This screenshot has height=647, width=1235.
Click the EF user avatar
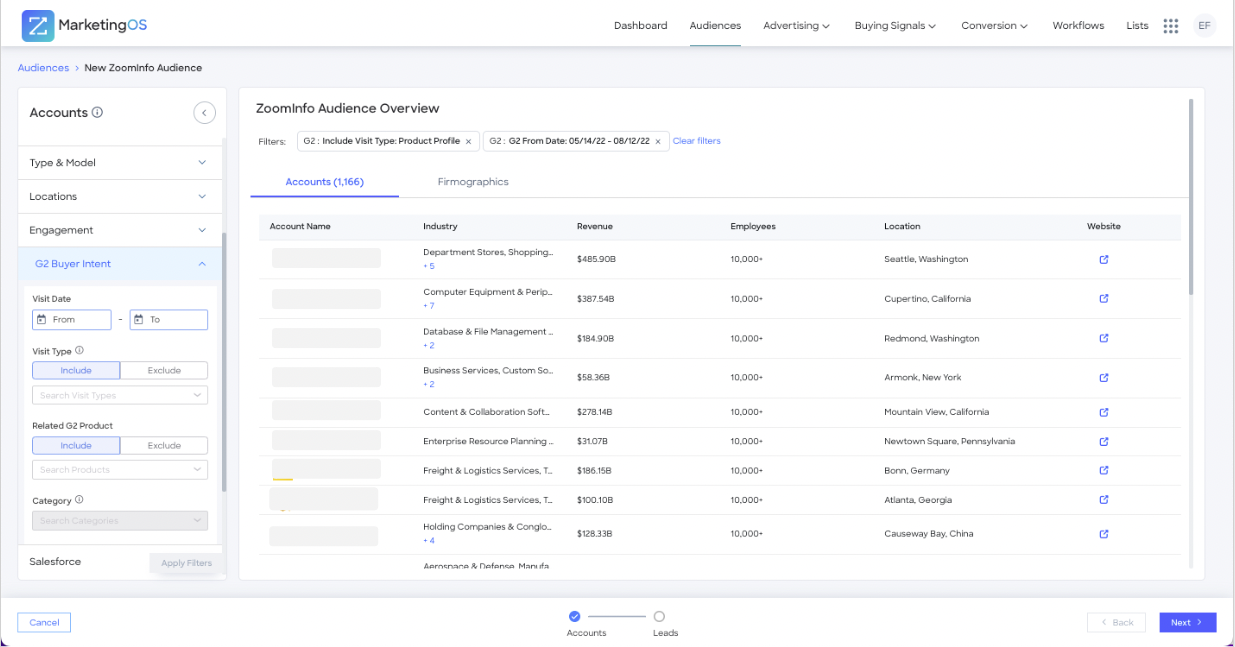1204,26
